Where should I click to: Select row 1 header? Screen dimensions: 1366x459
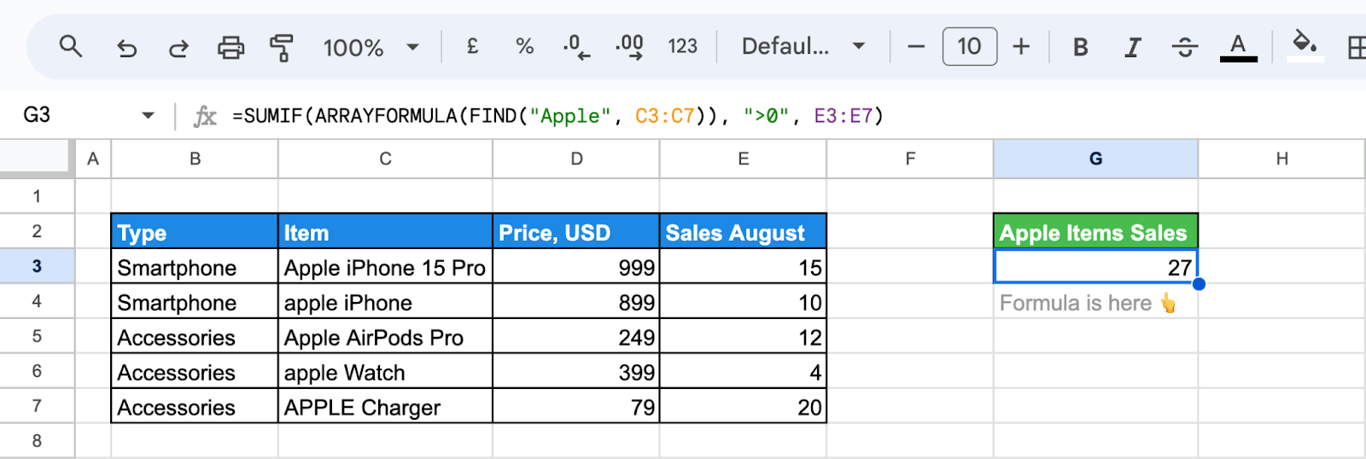coord(37,196)
